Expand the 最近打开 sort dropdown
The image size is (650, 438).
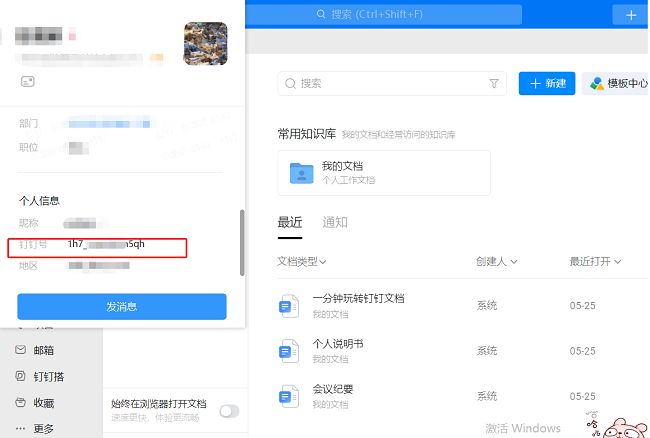pyautogui.click(x=595, y=261)
